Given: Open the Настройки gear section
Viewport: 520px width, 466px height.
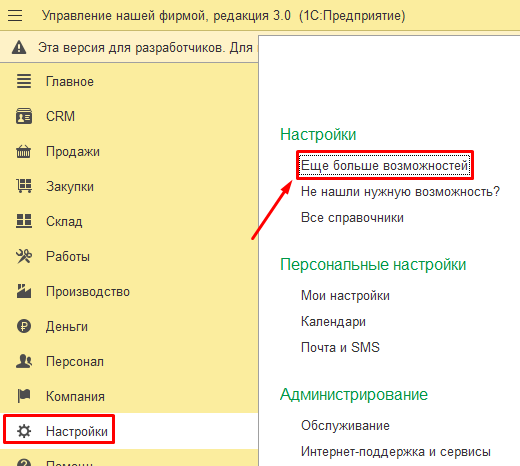Looking at the screenshot, I should (59, 430).
